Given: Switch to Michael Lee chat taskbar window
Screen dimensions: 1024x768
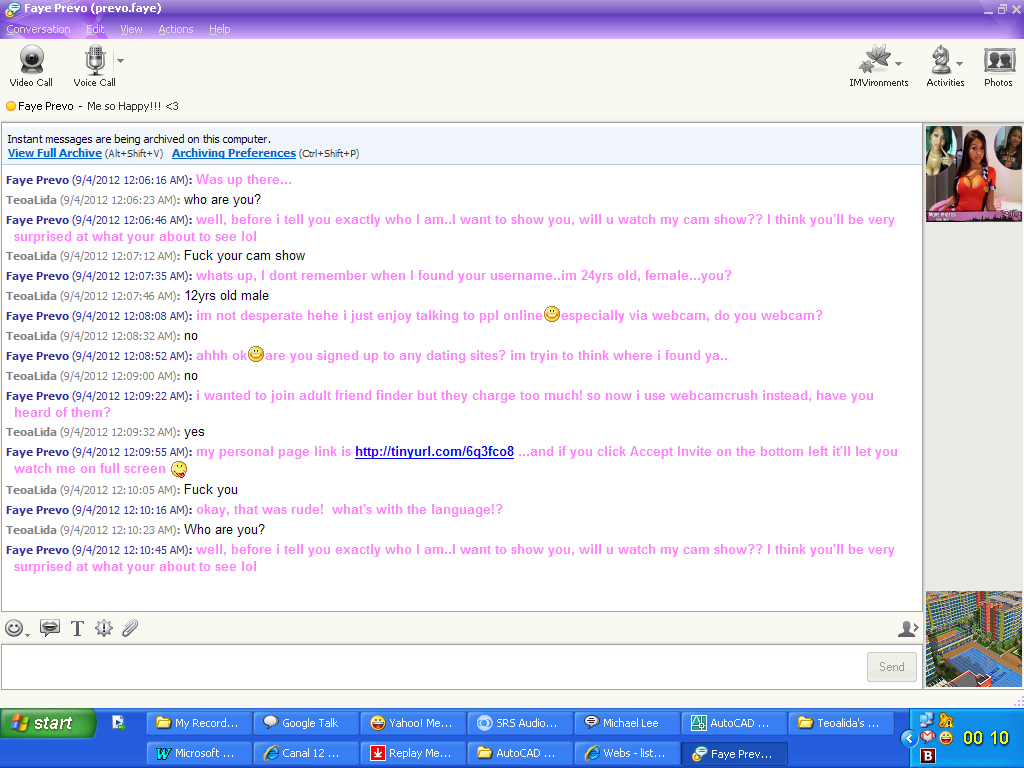Looking at the screenshot, I should [627, 723].
